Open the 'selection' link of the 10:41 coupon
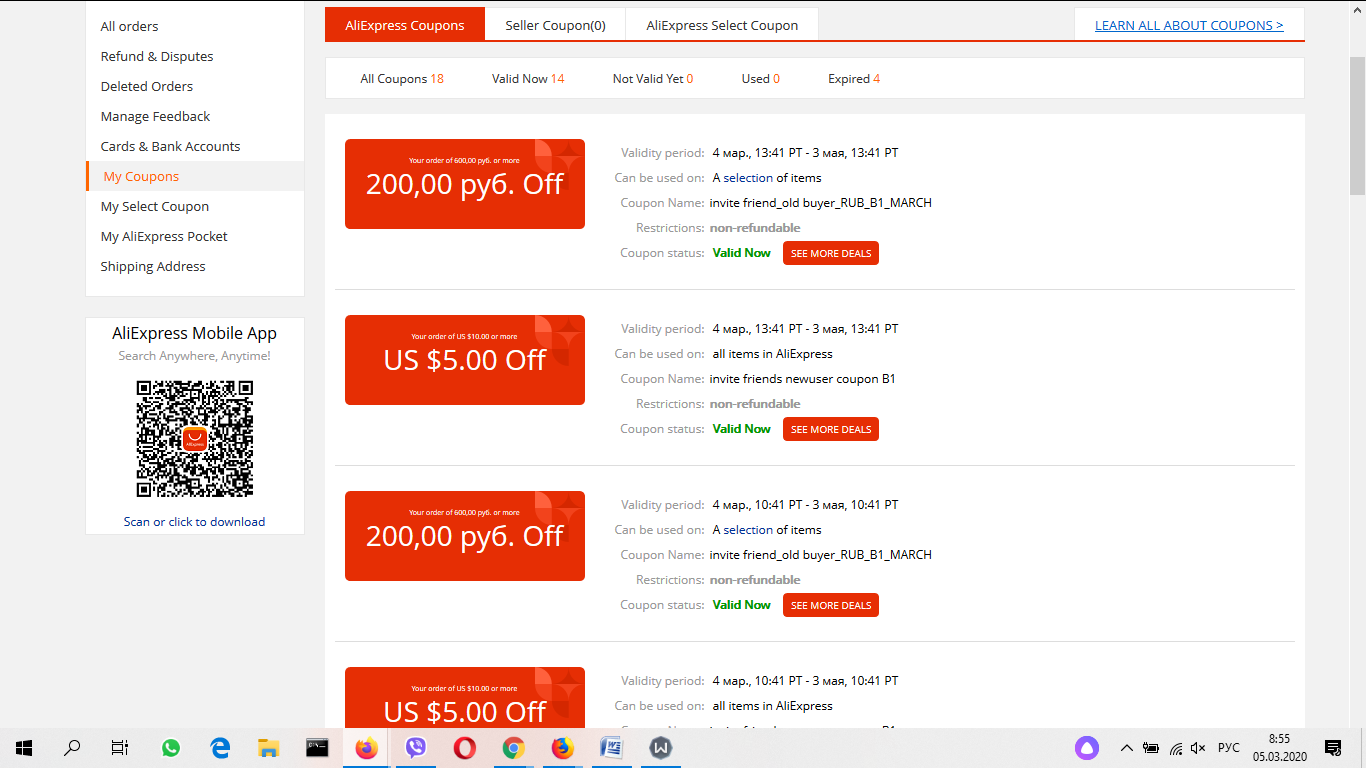The height and width of the screenshot is (768, 1366). point(748,530)
